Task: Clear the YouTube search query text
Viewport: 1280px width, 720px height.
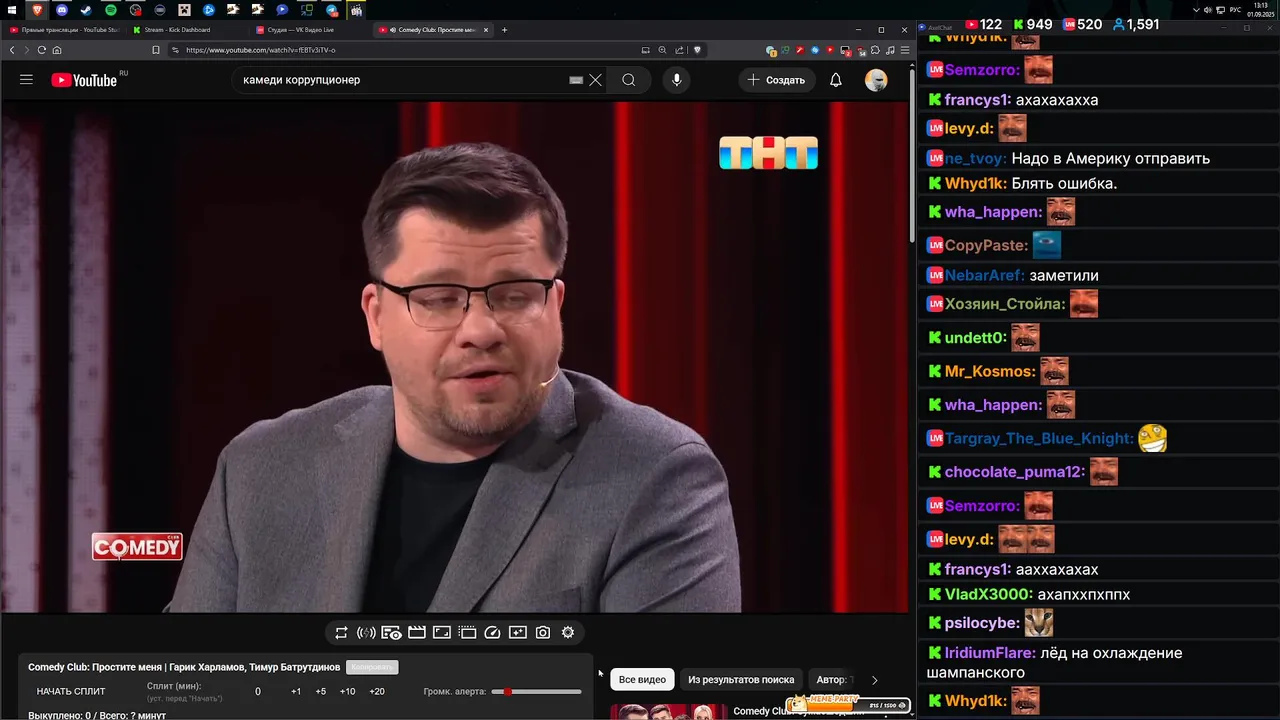Action: click(595, 80)
